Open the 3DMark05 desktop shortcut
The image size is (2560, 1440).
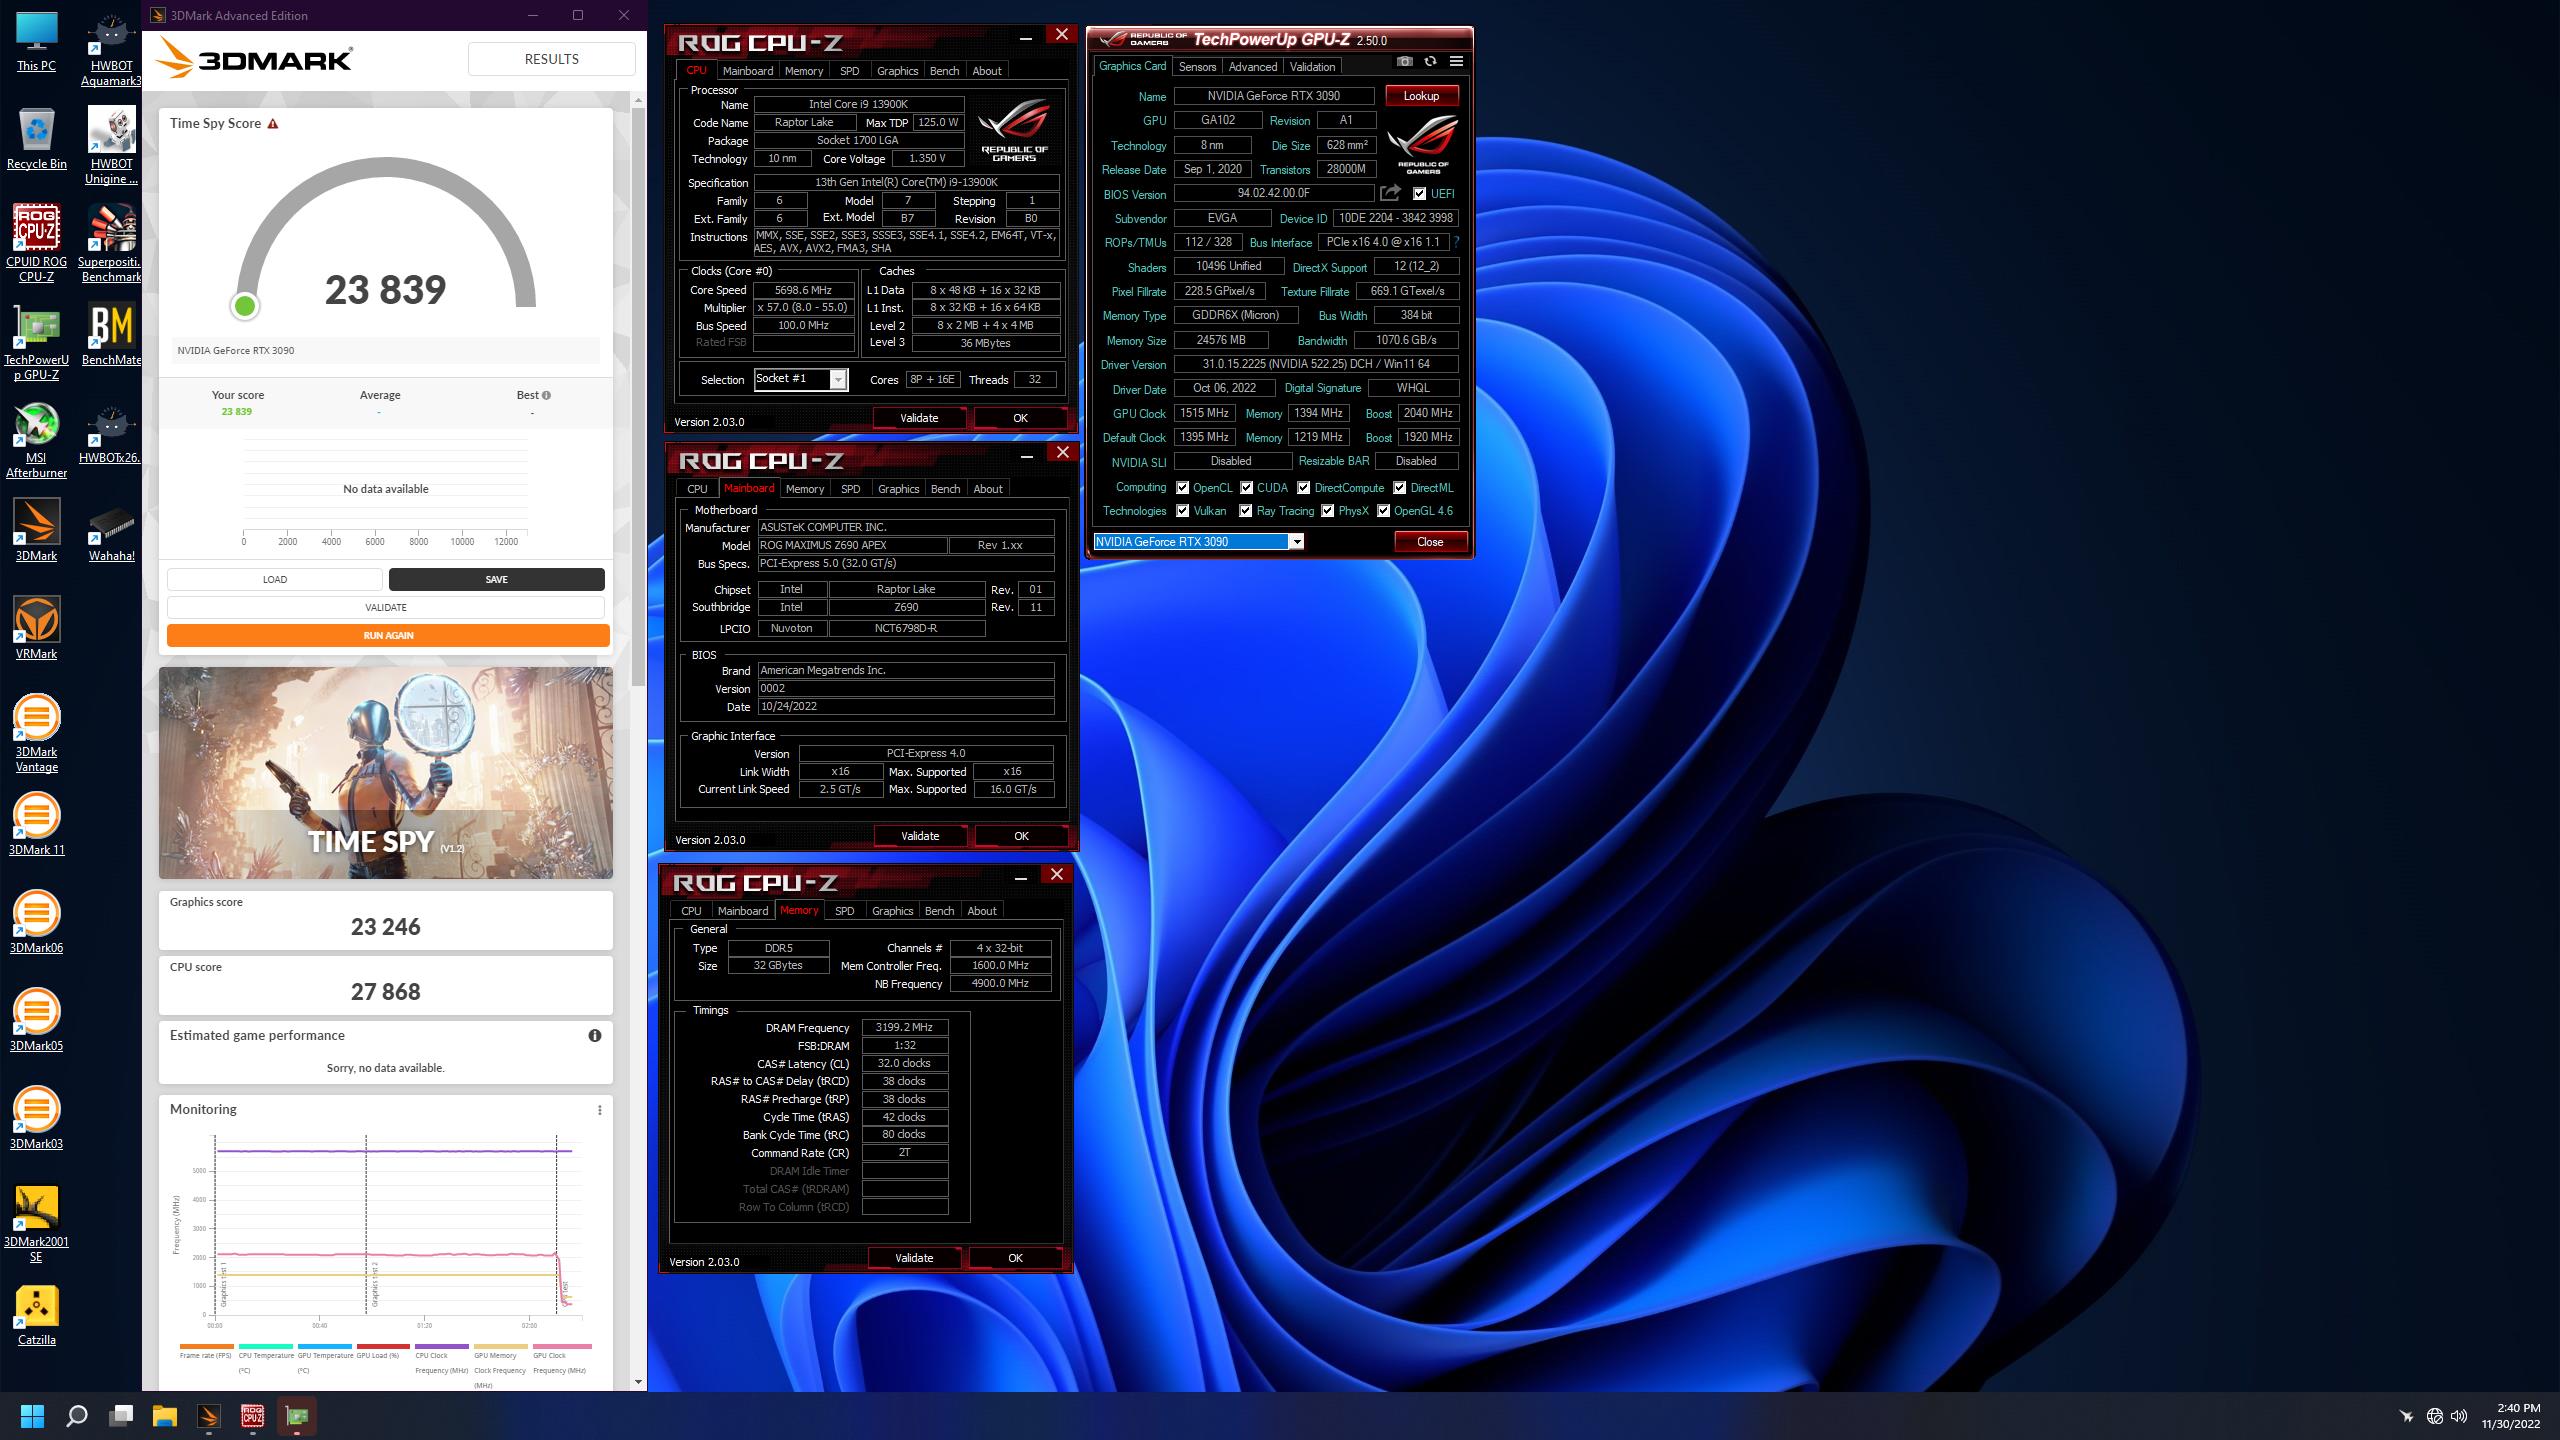[37, 1020]
